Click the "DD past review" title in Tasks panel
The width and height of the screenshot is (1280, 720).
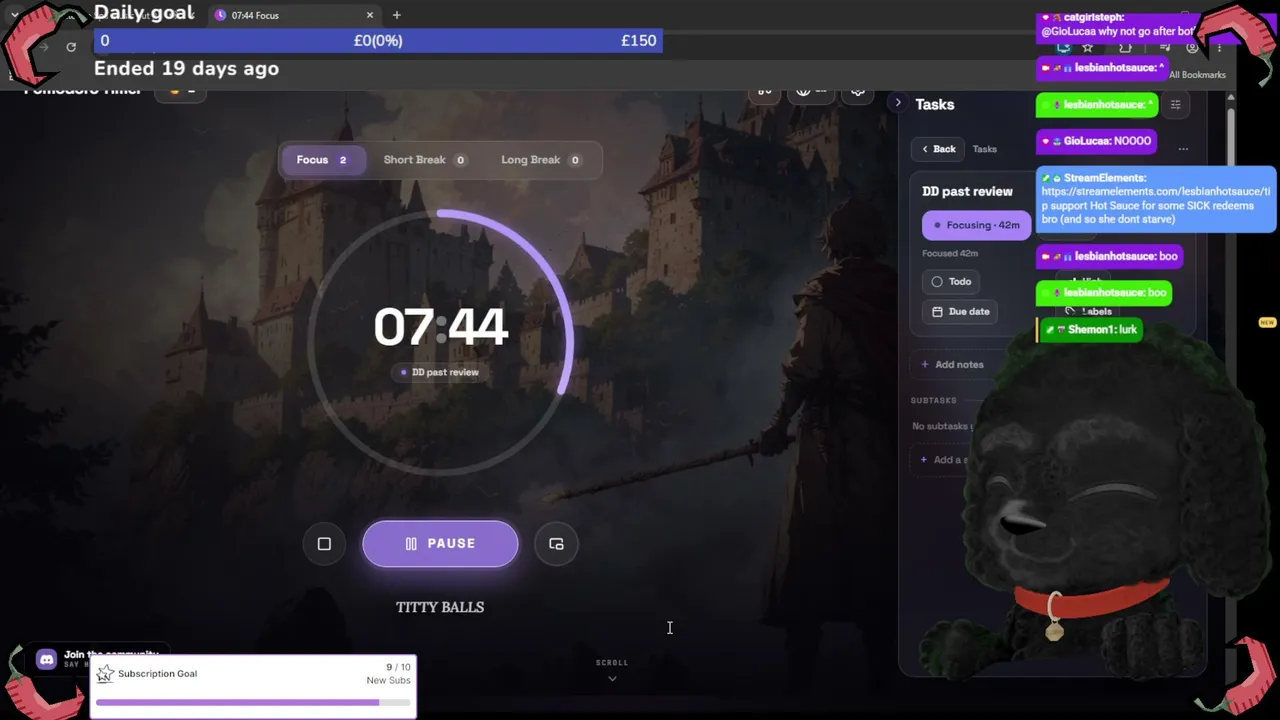[967, 191]
